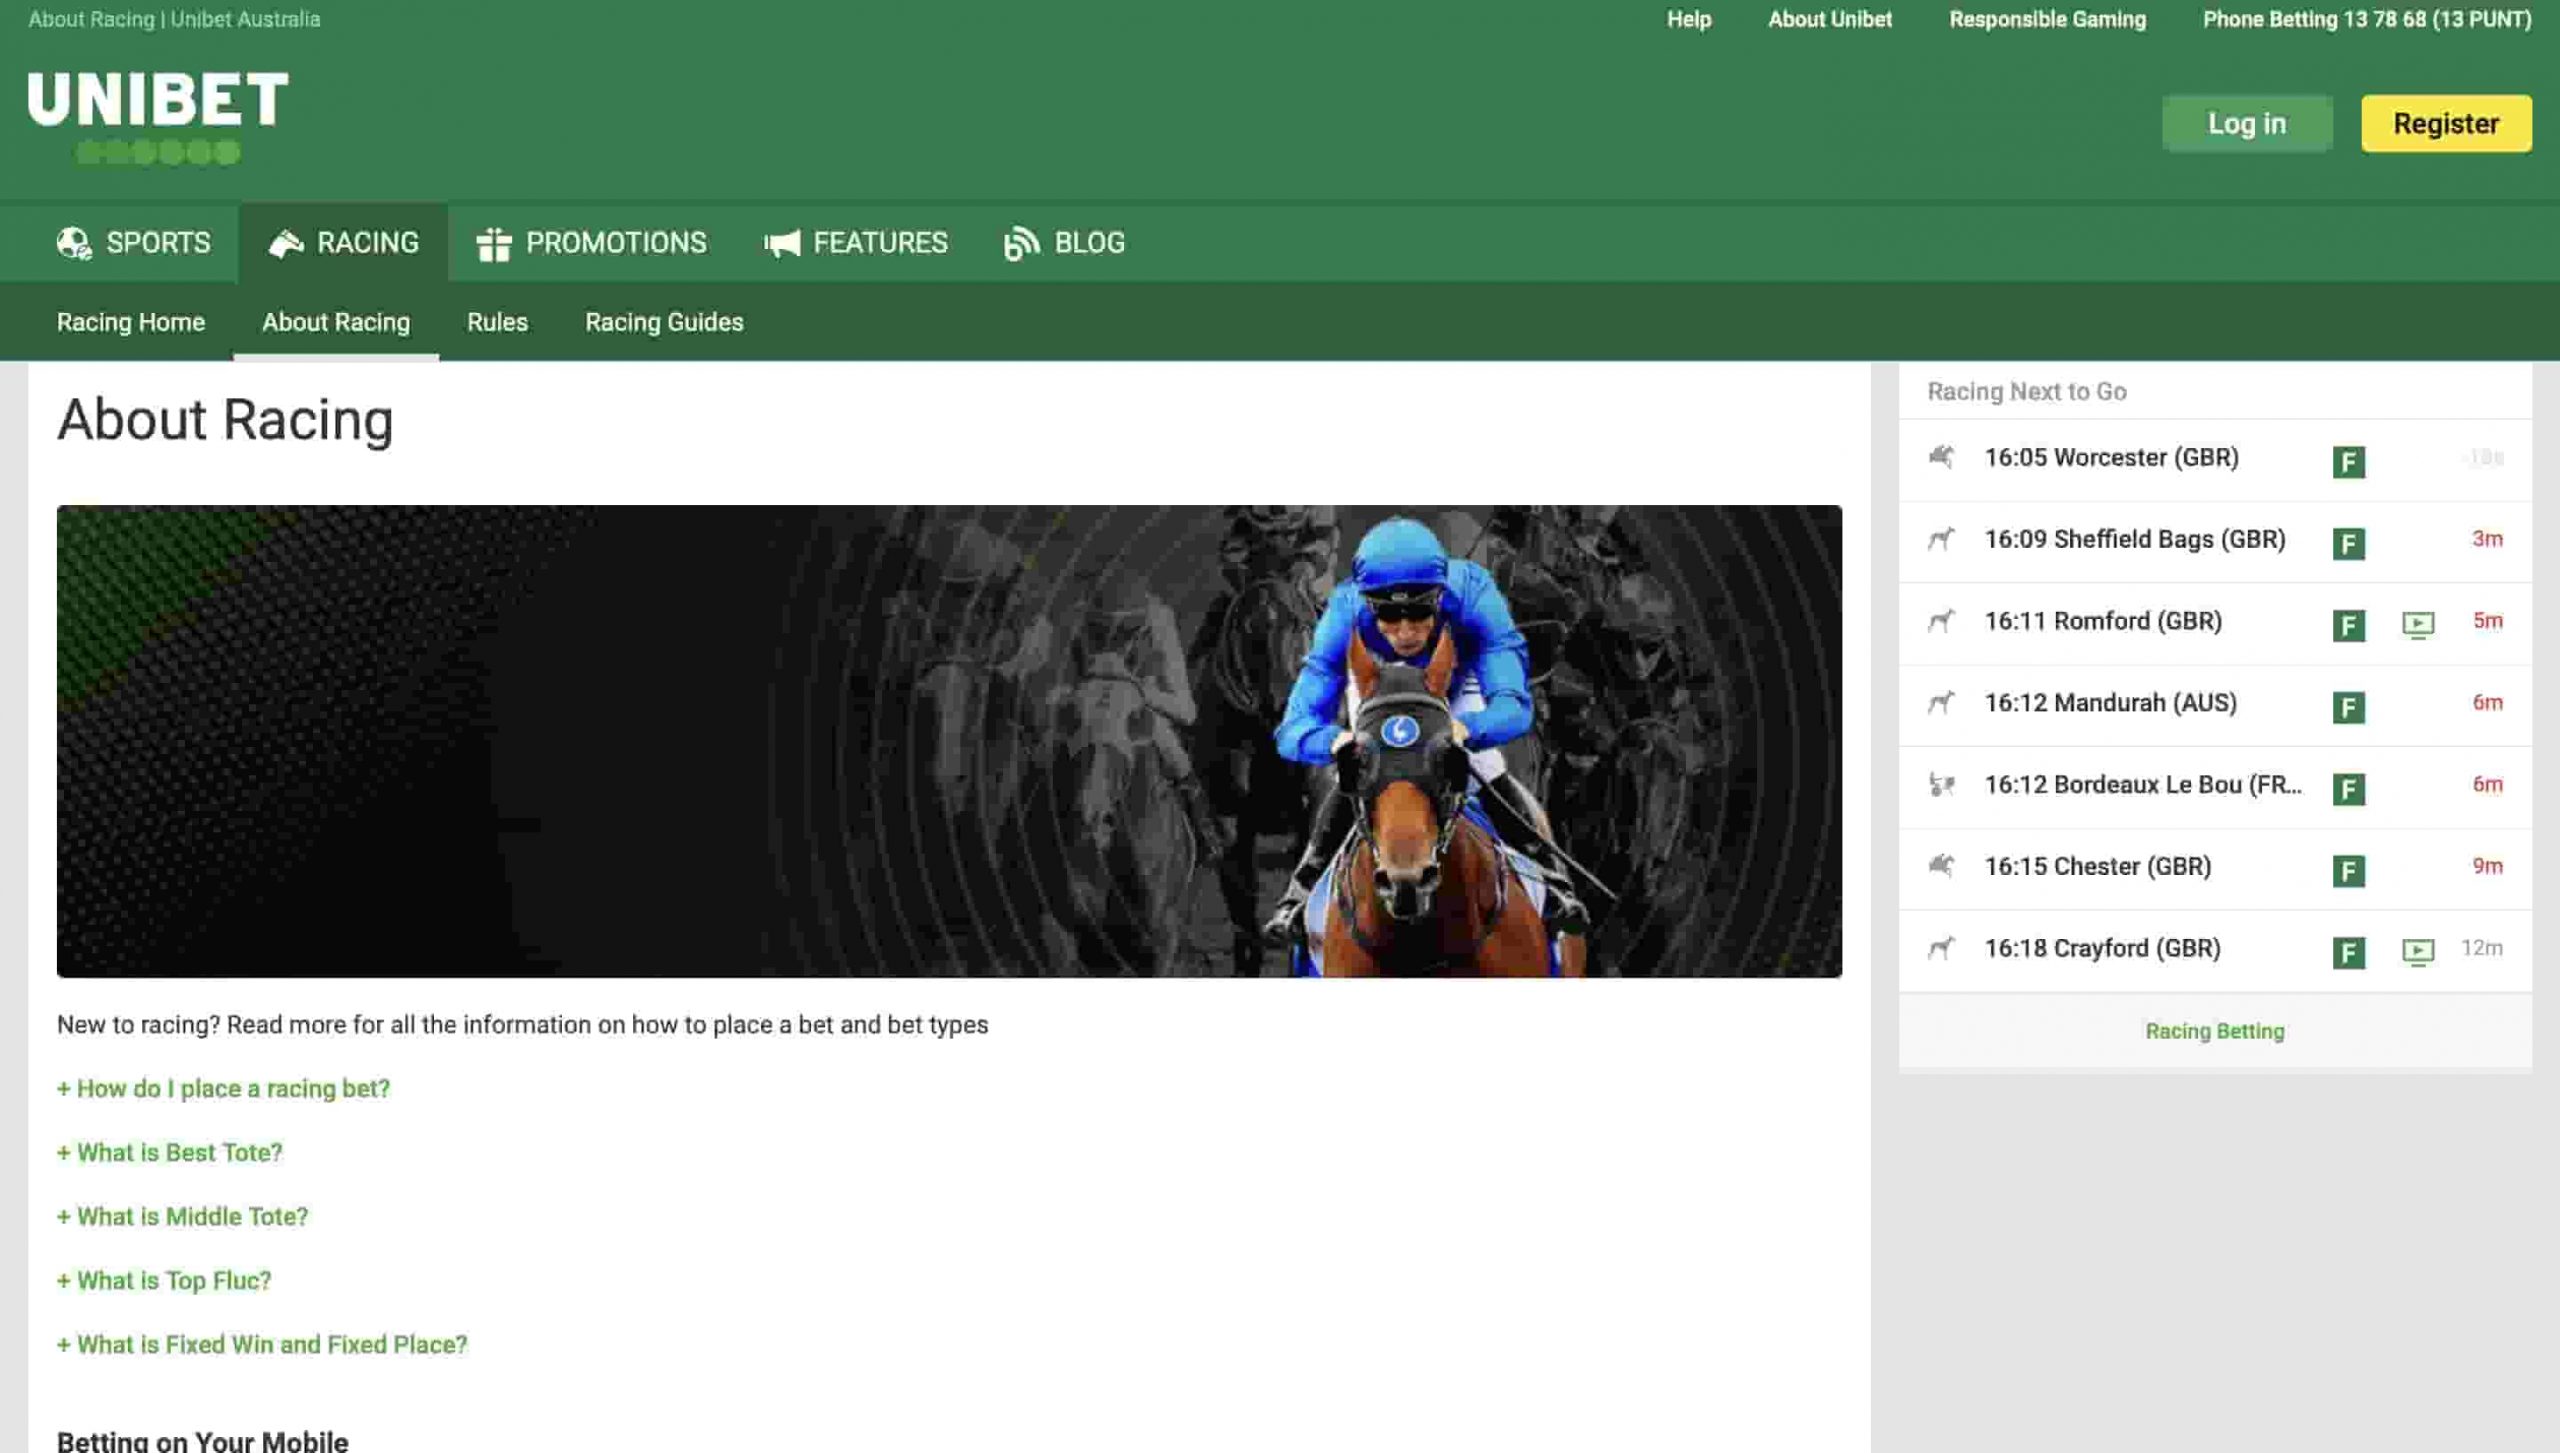The width and height of the screenshot is (2560, 1453).
Task: Open the 16:11 Romford (GBR) race
Action: (2215, 623)
